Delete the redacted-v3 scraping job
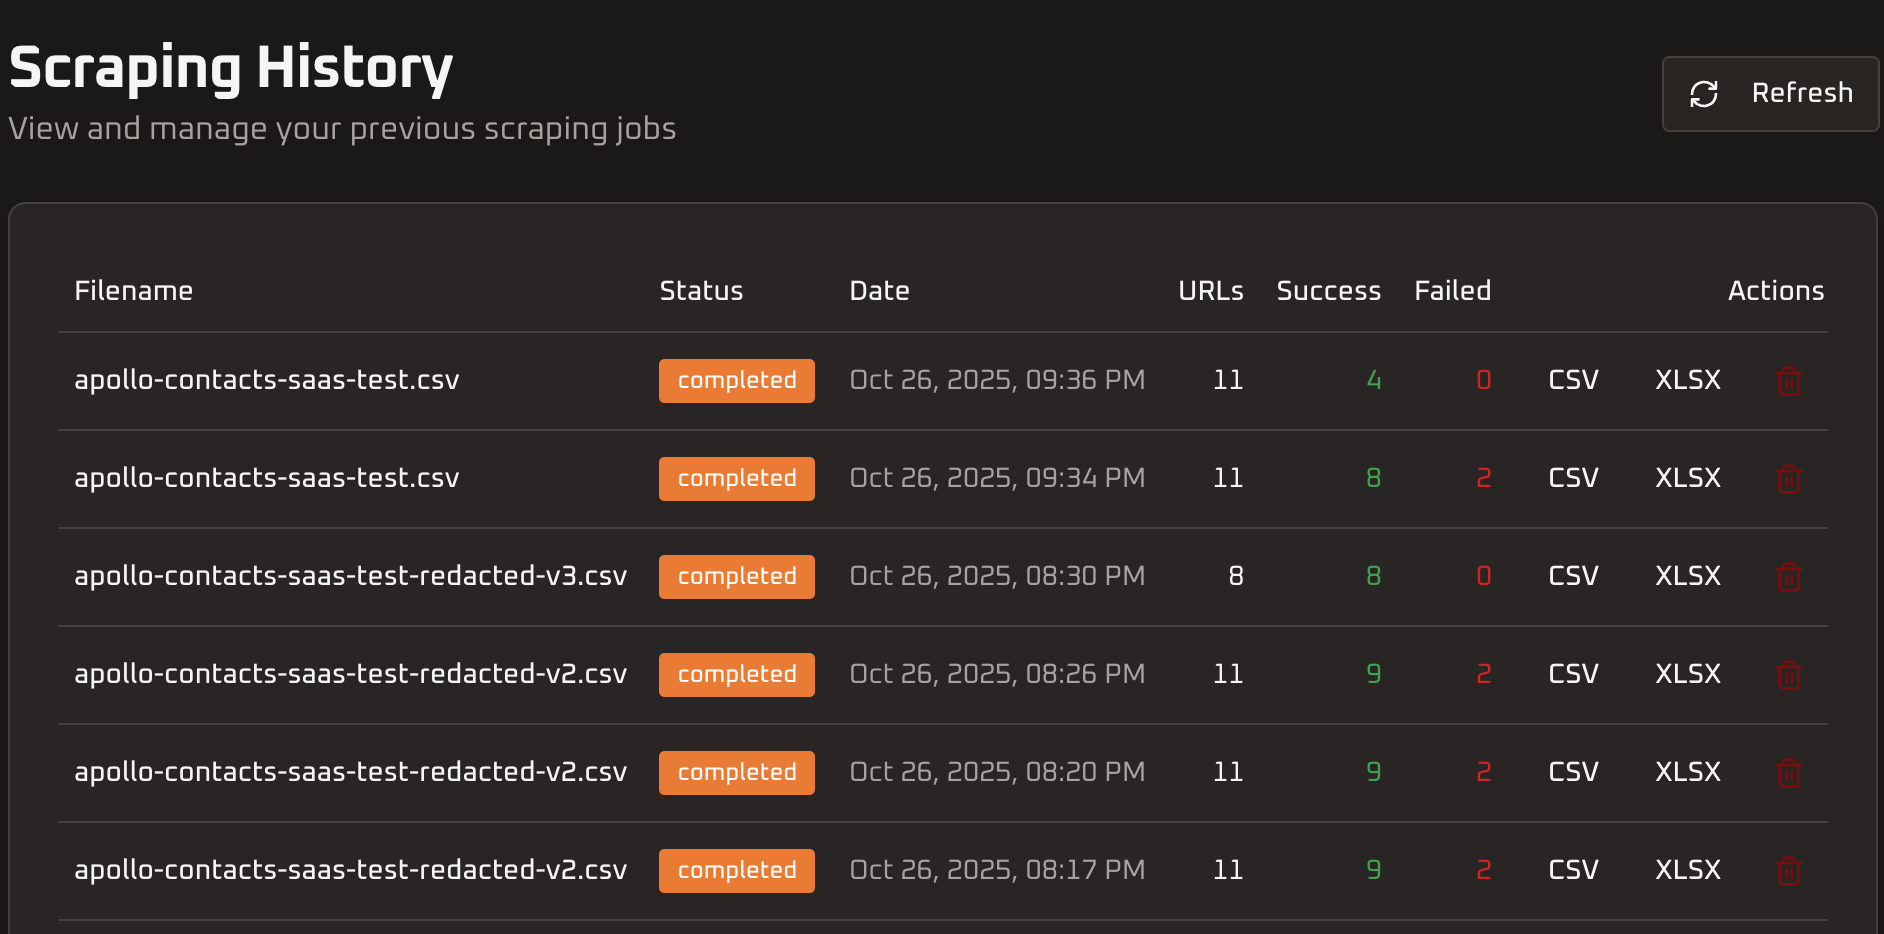The width and height of the screenshot is (1884, 934). pyautogui.click(x=1789, y=576)
